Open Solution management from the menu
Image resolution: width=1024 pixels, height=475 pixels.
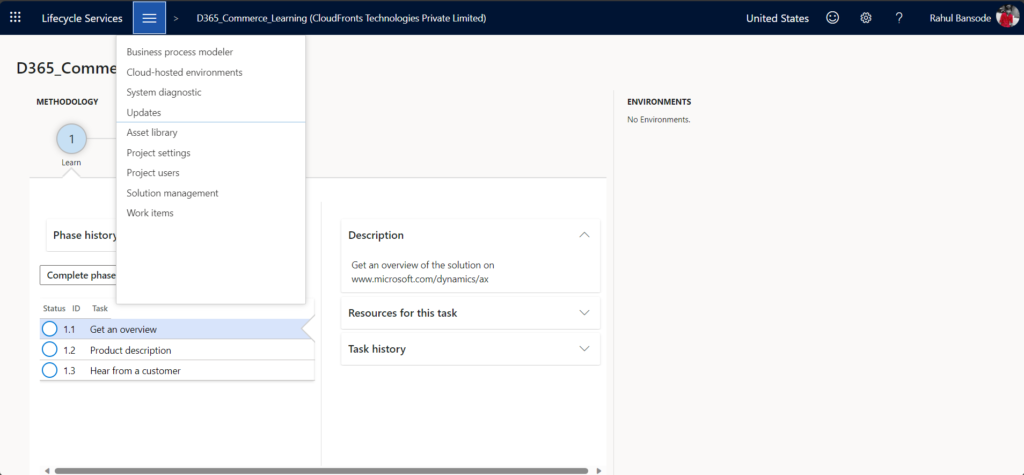172,193
